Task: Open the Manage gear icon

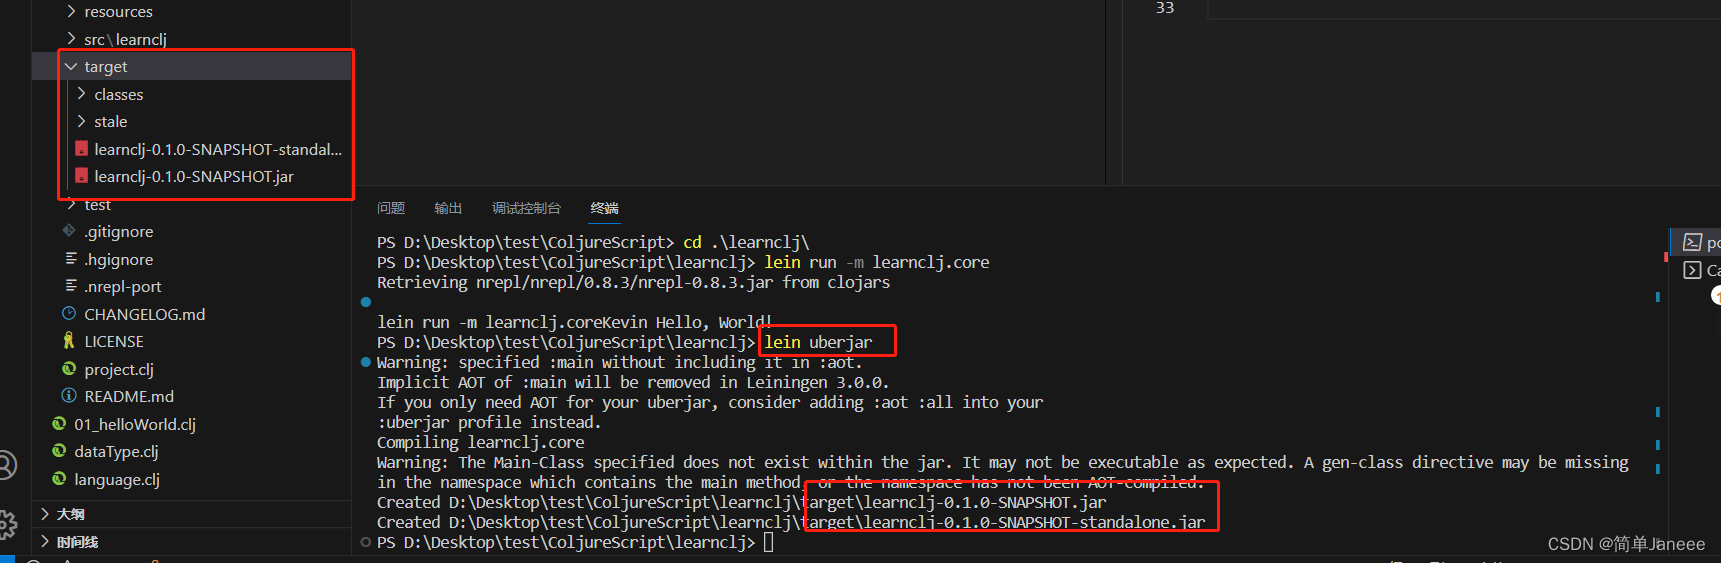Action: [7, 524]
